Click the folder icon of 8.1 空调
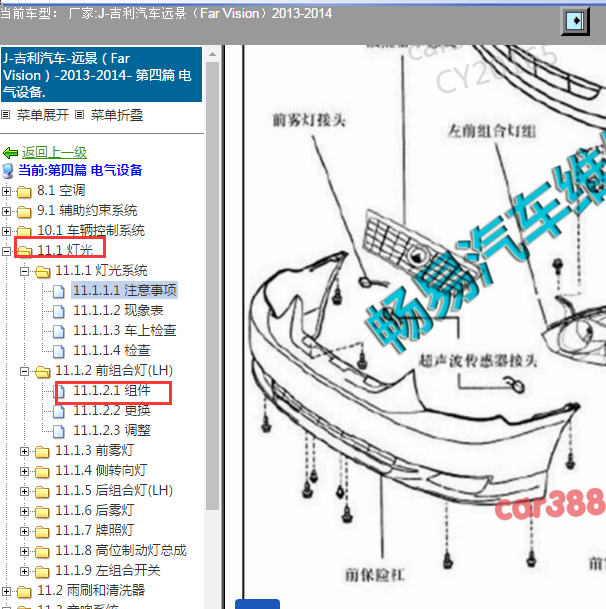The height and width of the screenshot is (609, 606). tap(24, 192)
